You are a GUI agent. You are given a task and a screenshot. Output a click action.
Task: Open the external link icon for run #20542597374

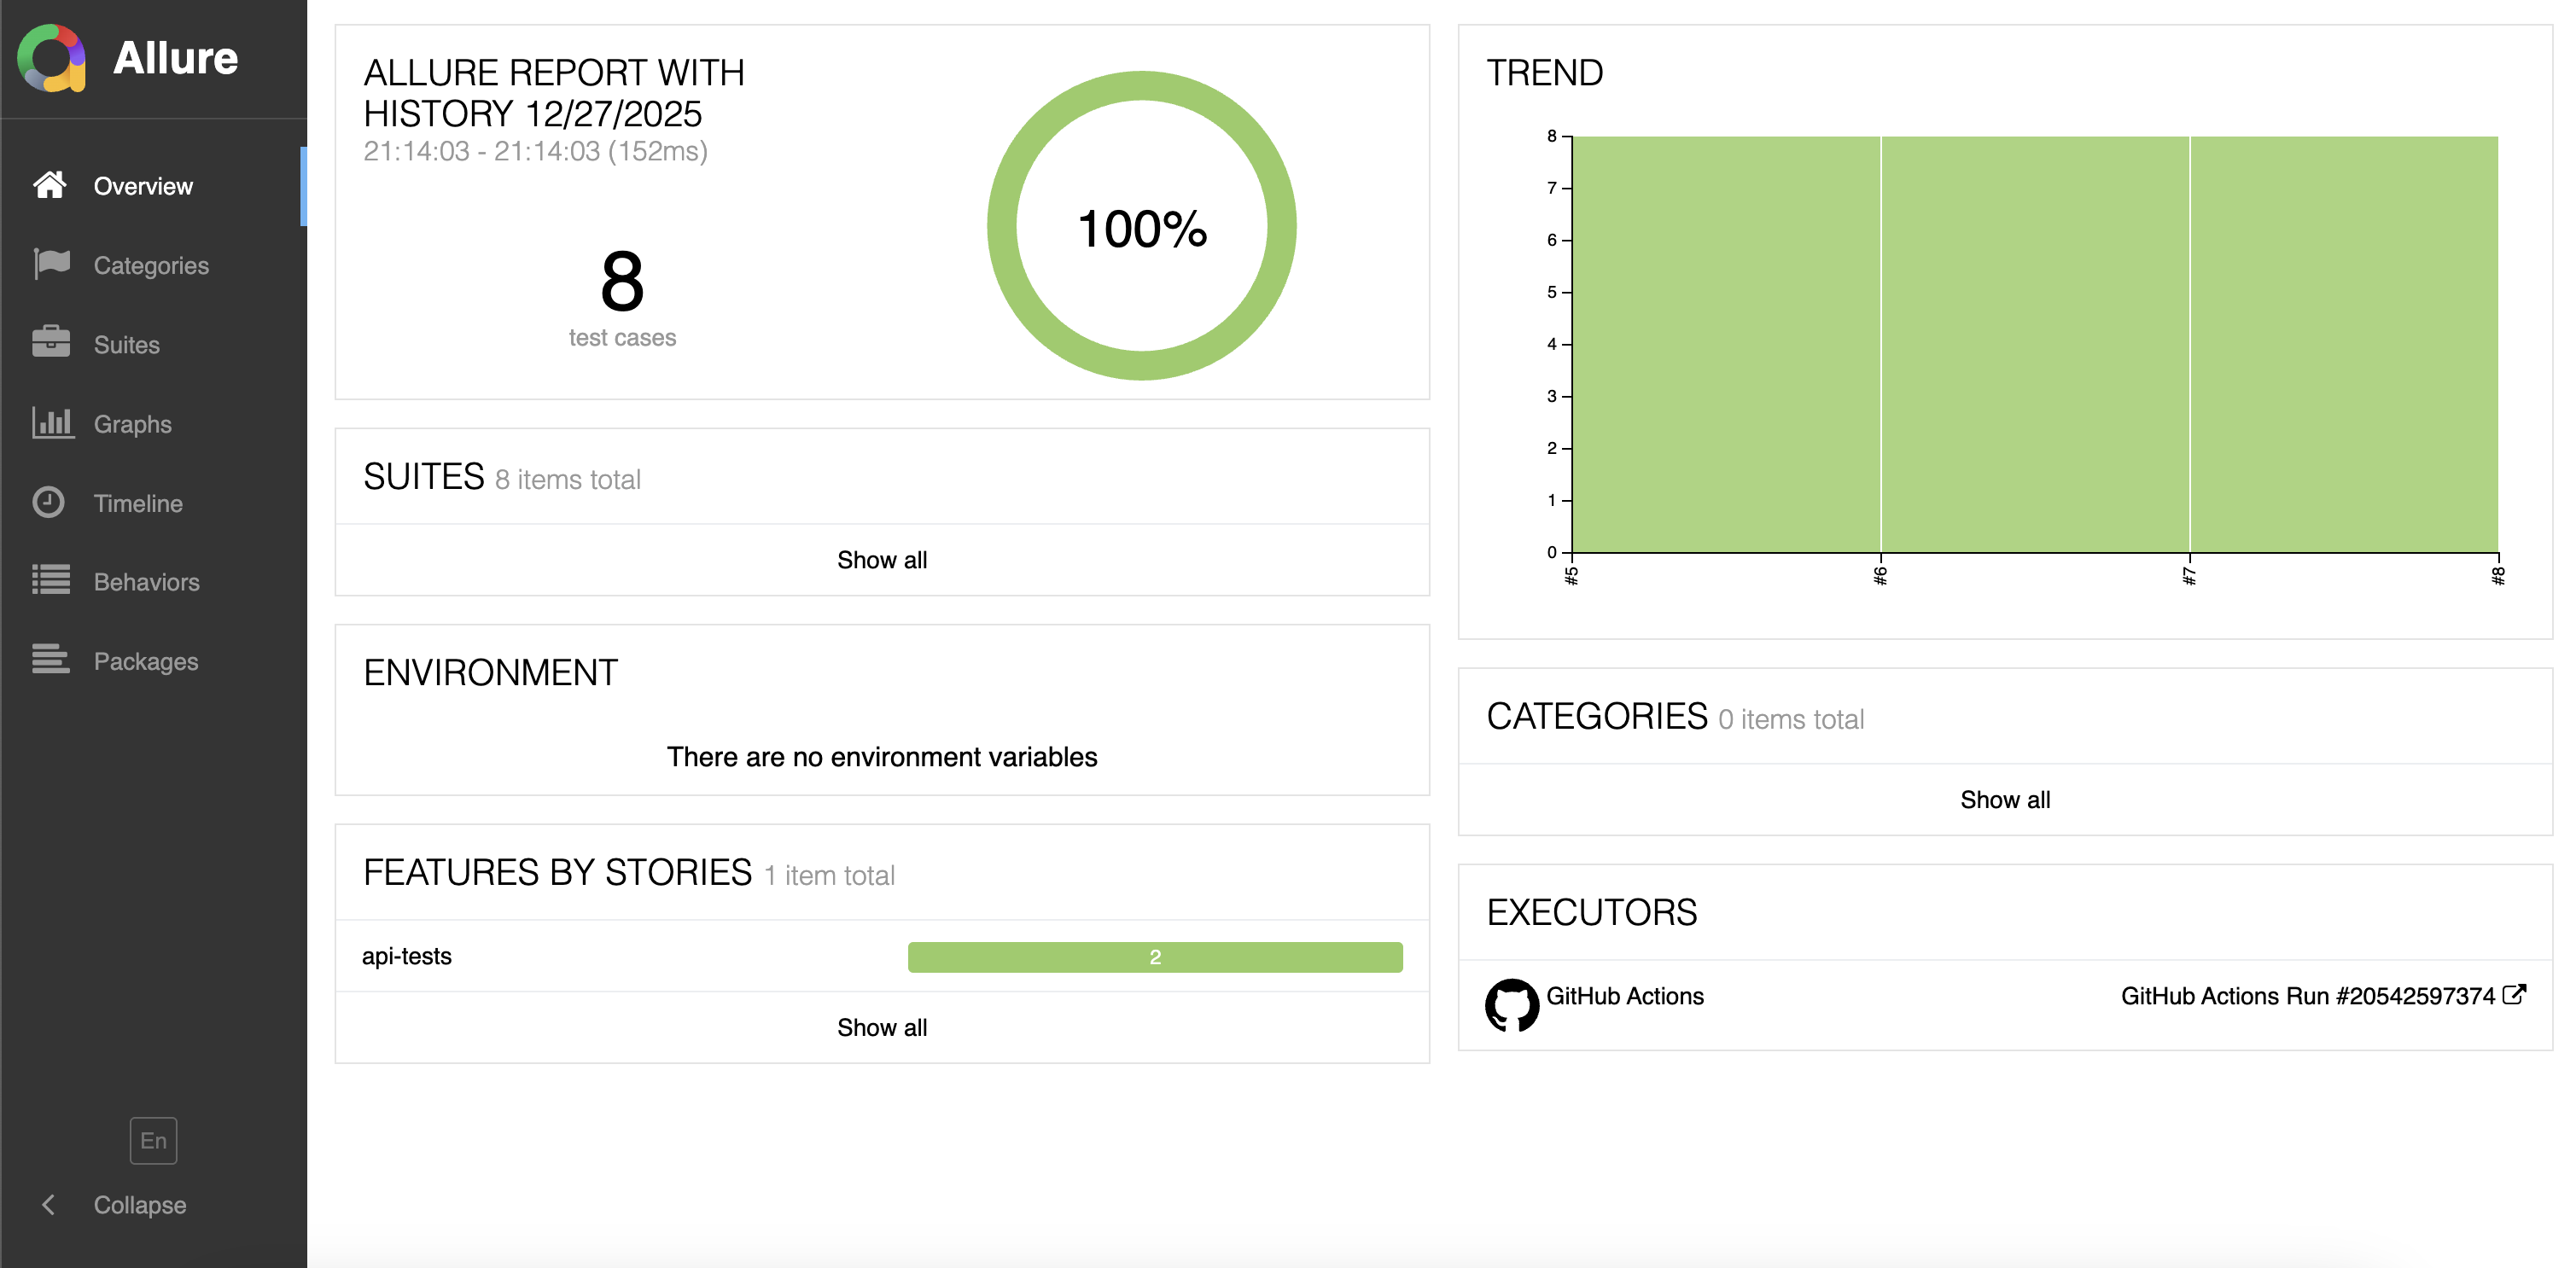(x=2514, y=995)
